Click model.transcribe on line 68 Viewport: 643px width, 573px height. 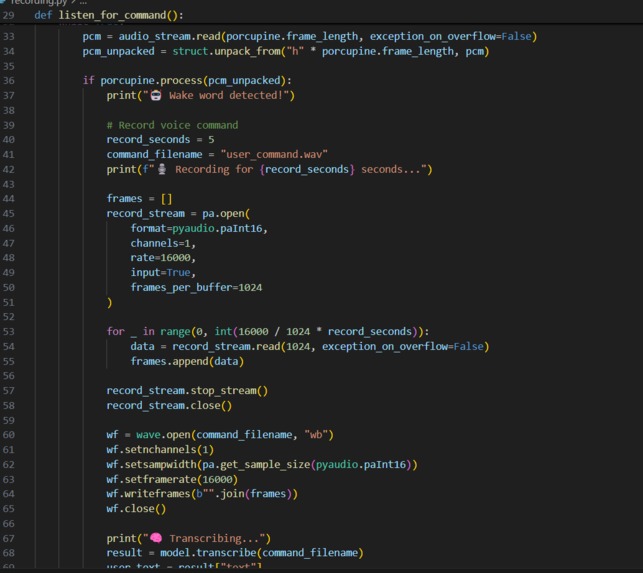tap(208, 553)
